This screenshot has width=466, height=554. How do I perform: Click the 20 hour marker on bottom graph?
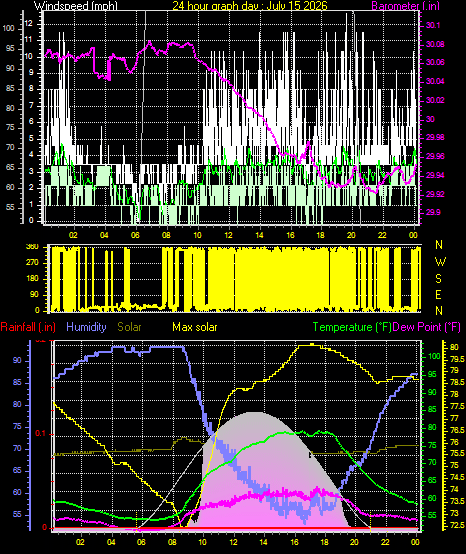coord(355,542)
